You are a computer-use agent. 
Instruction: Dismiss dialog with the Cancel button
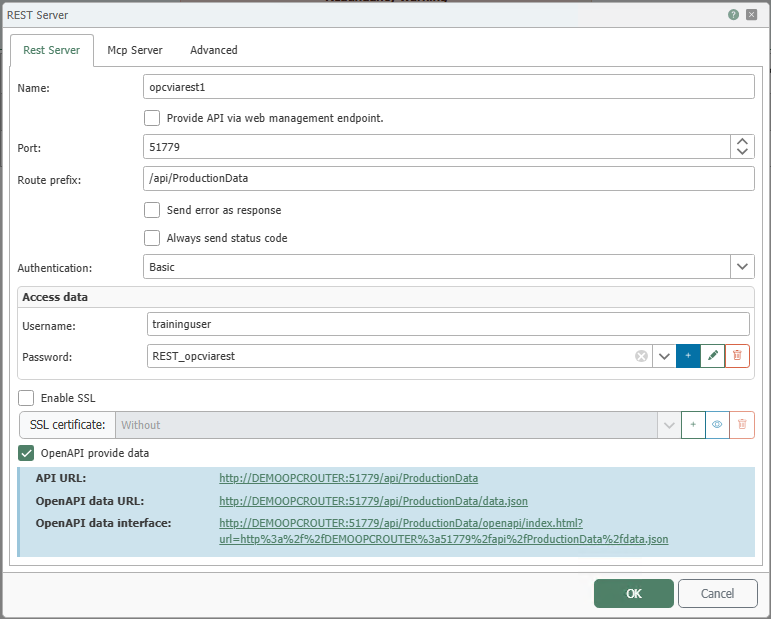pos(717,593)
